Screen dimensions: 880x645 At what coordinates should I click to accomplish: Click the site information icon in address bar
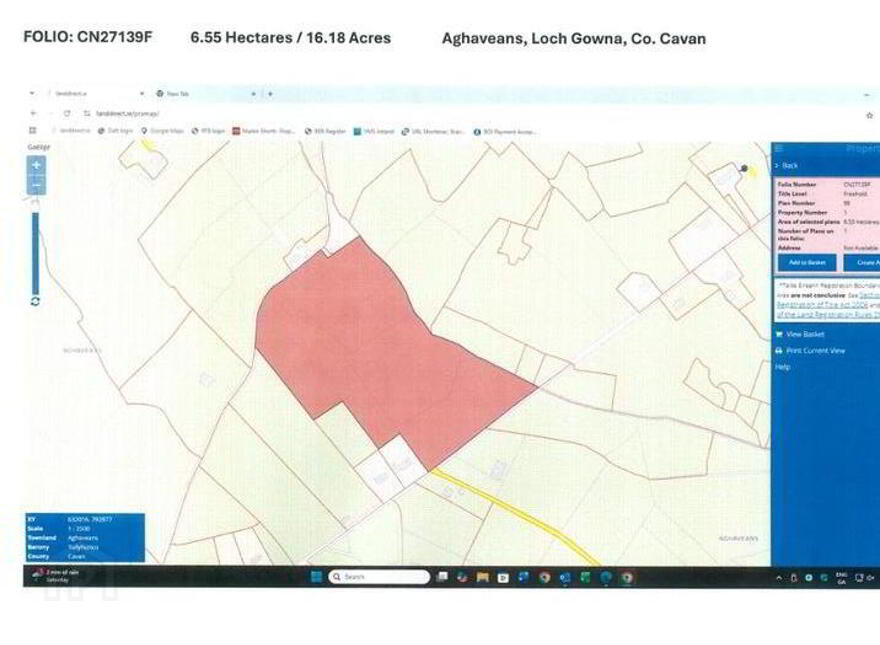click(87, 113)
